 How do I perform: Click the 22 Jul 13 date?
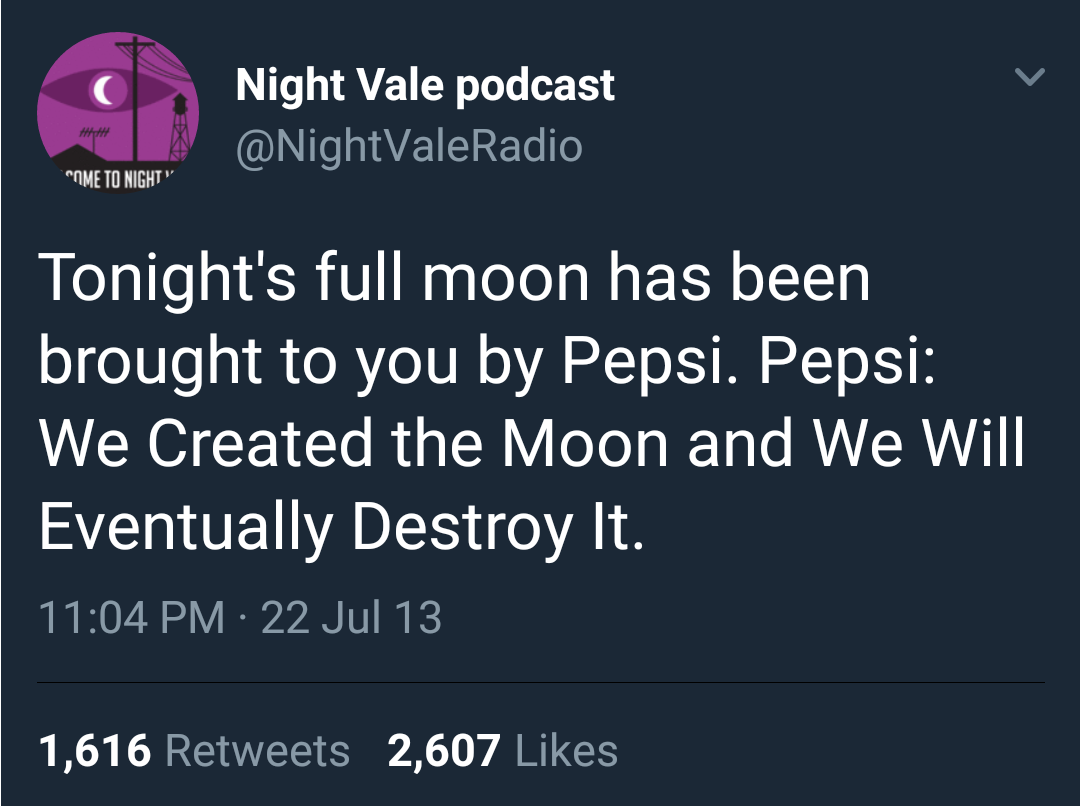tap(351, 617)
